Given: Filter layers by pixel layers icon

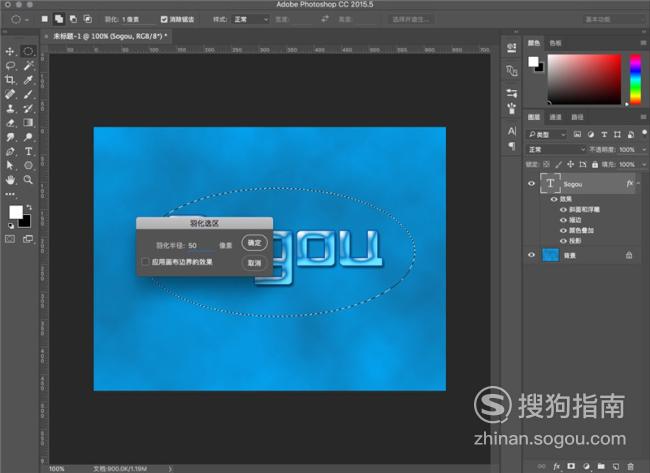Looking at the screenshot, I should tap(577, 134).
